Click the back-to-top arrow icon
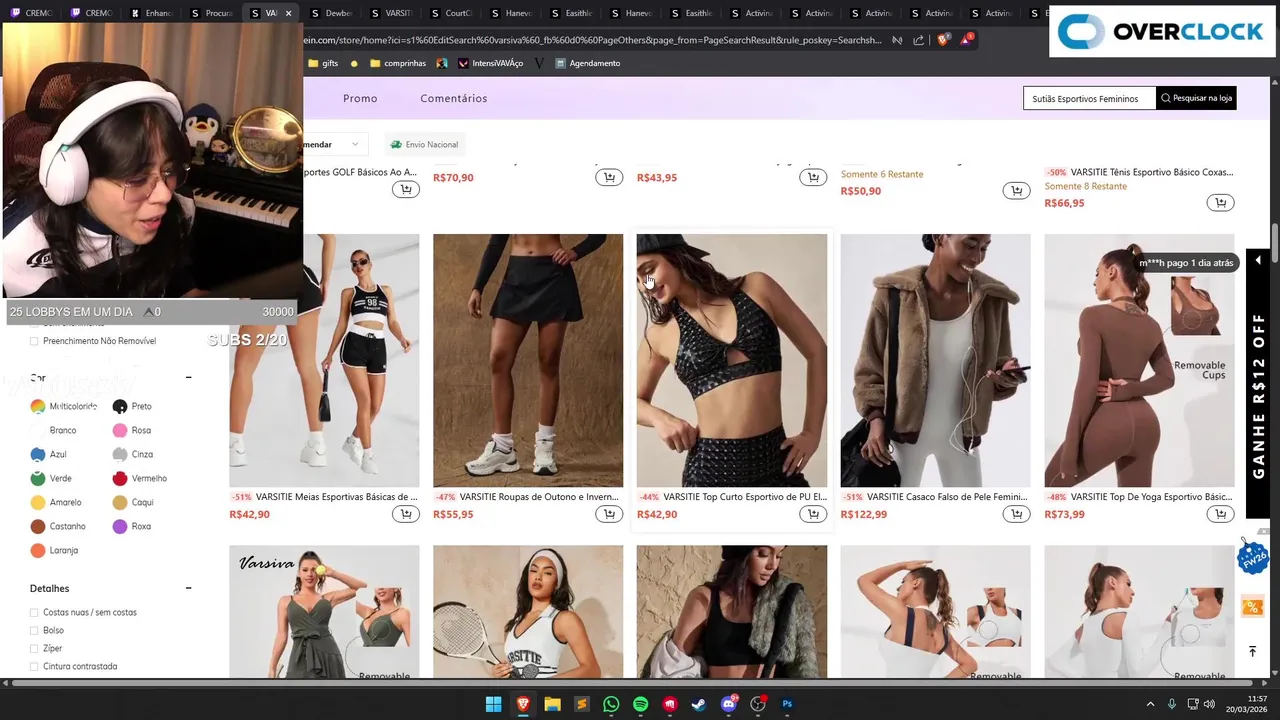The height and width of the screenshot is (720, 1280). (1252, 651)
